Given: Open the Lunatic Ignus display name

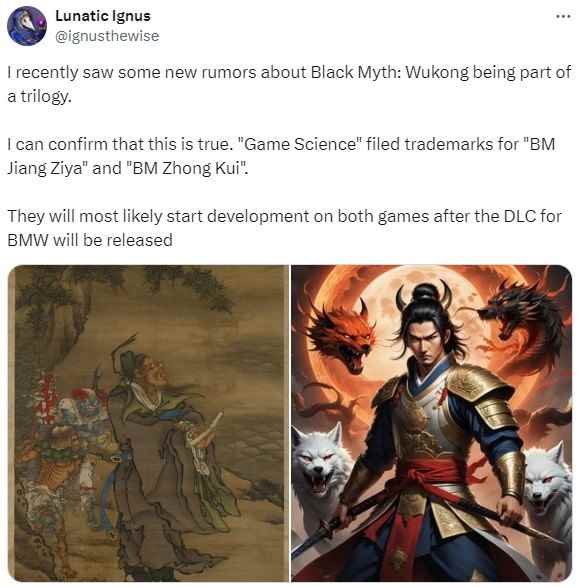Looking at the screenshot, I should click(x=103, y=16).
